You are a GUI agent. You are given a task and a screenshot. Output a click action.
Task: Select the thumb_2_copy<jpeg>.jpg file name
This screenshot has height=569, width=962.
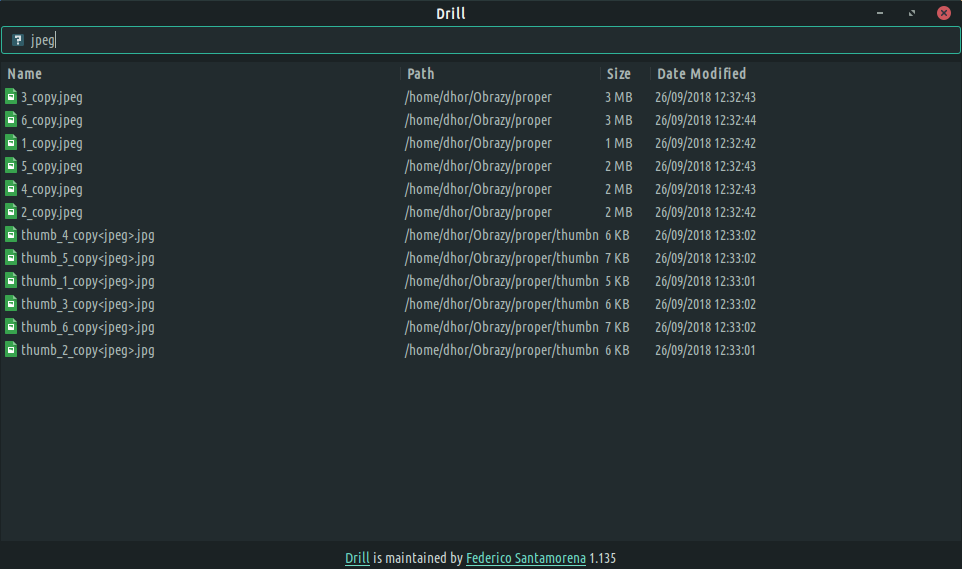[88, 350]
